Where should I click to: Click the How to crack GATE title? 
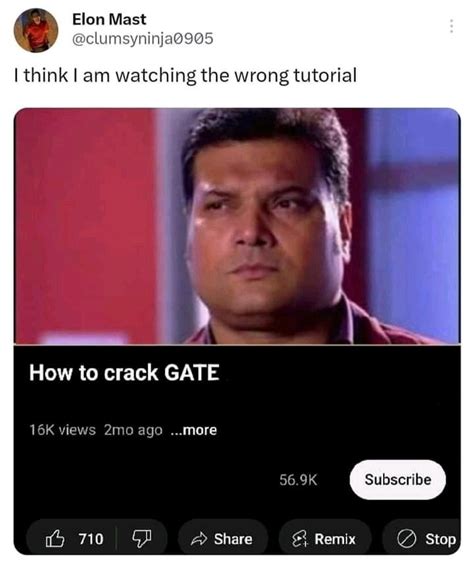tap(124, 373)
